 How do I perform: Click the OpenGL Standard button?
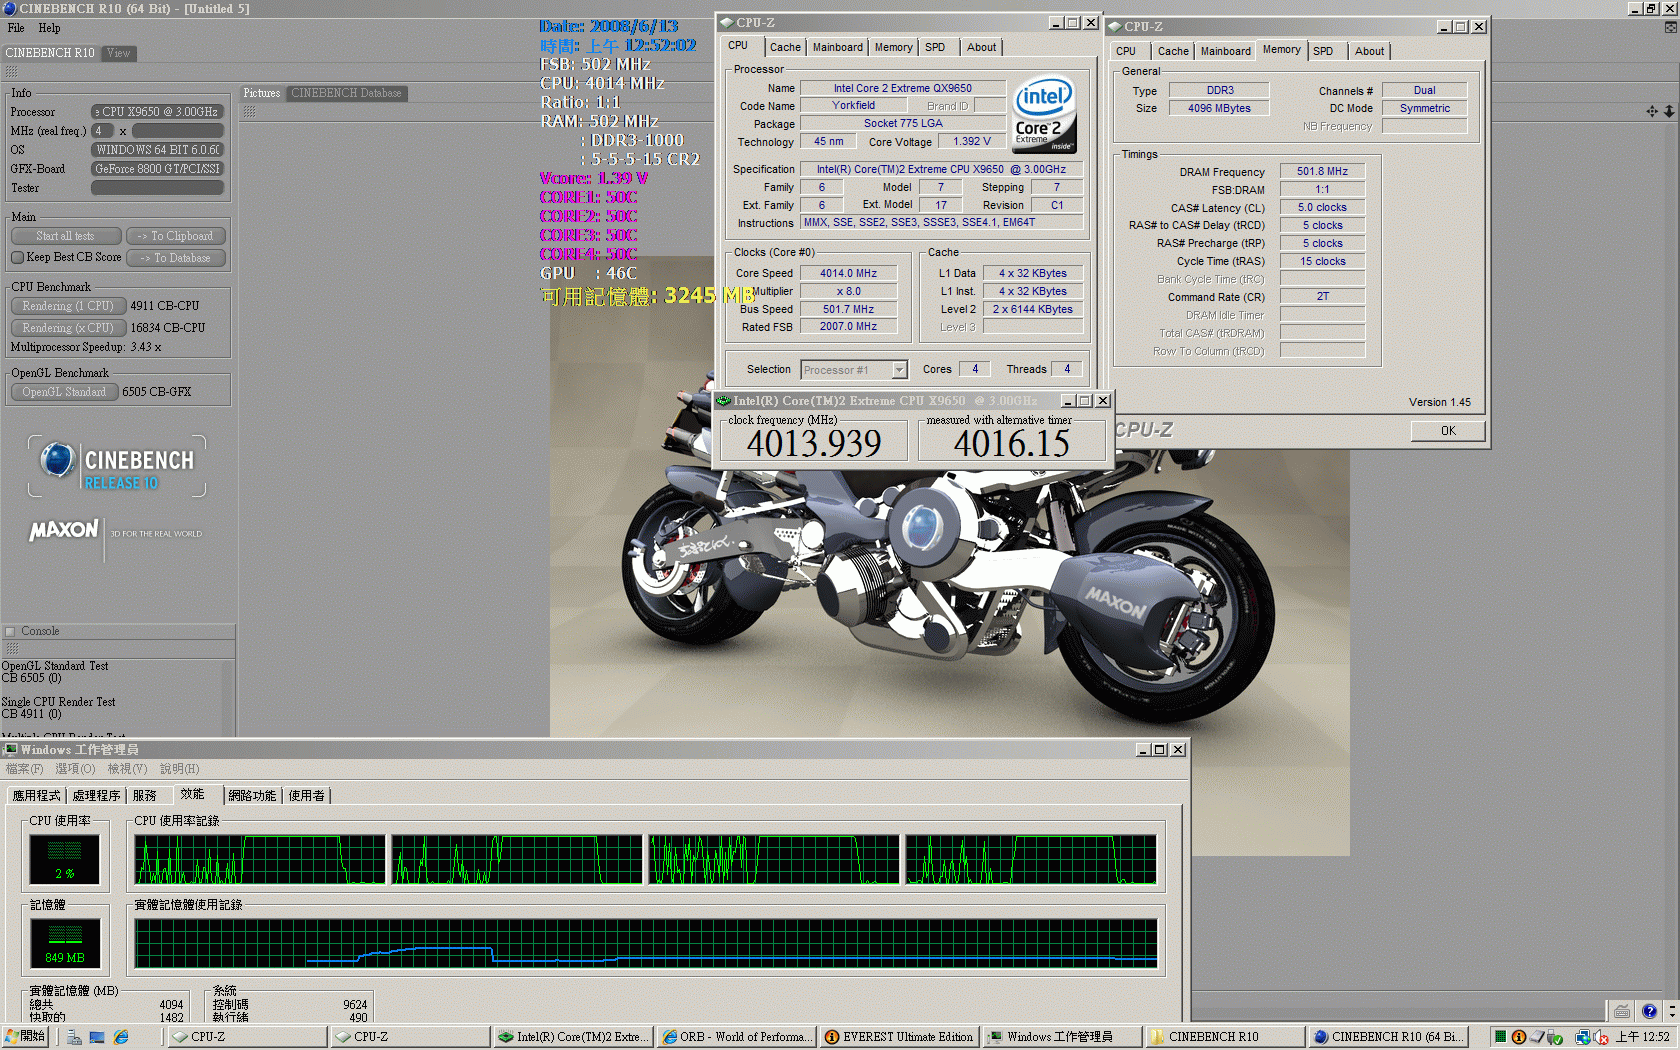click(x=65, y=392)
